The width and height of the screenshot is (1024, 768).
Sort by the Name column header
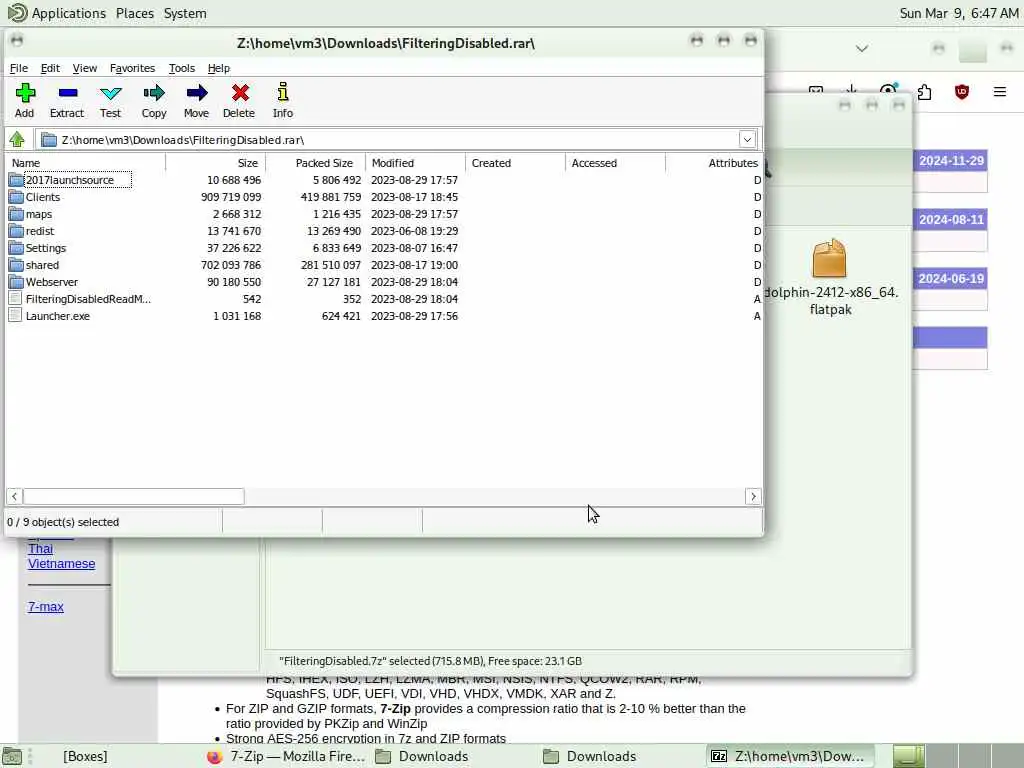coord(86,163)
